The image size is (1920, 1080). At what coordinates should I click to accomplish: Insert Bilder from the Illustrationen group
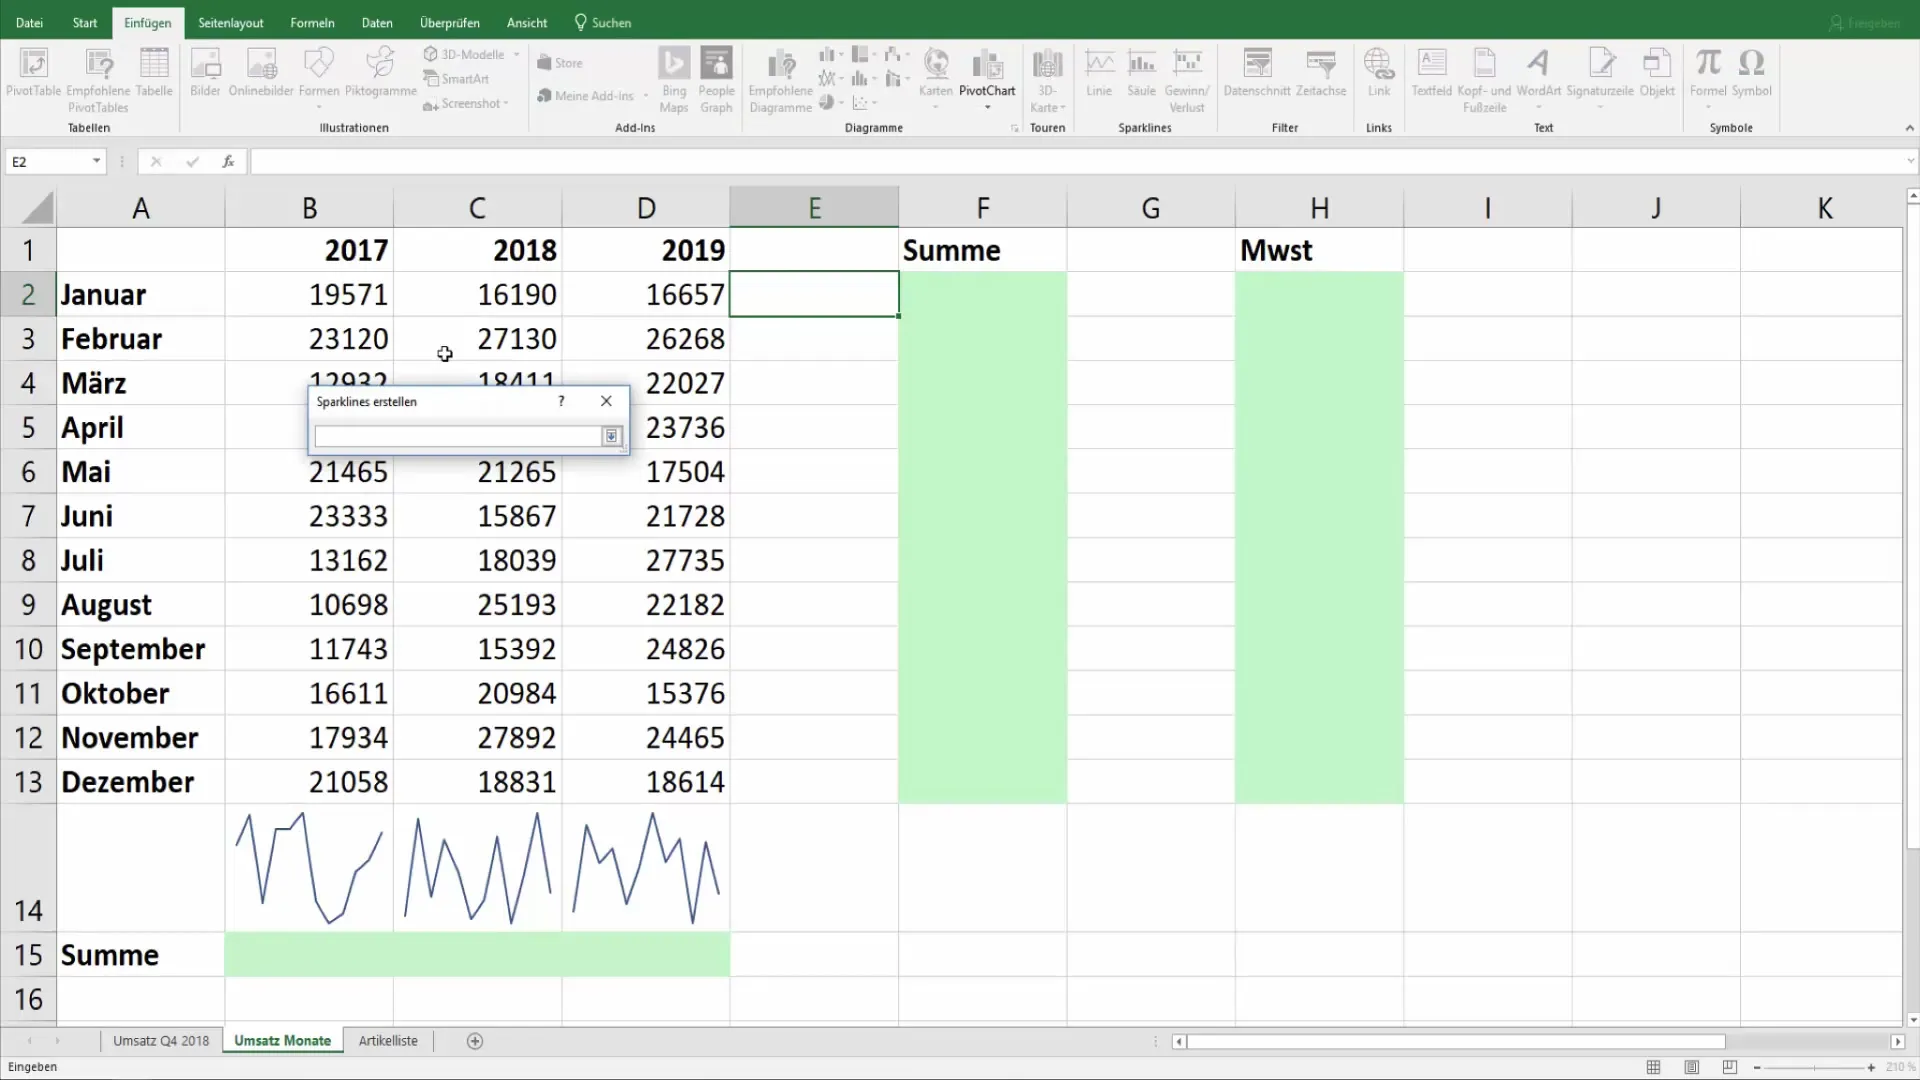[205, 72]
